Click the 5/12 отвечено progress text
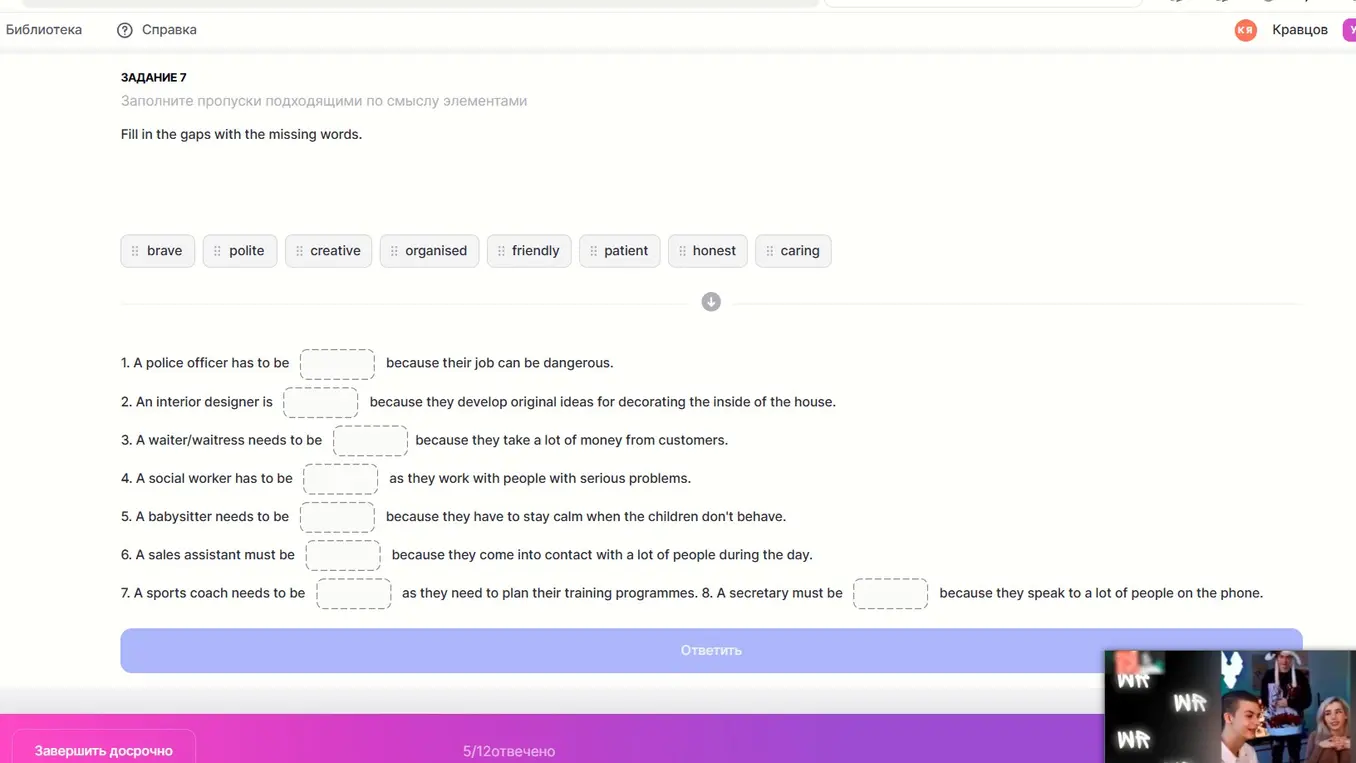Image resolution: width=1356 pixels, height=763 pixels. click(509, 751)
